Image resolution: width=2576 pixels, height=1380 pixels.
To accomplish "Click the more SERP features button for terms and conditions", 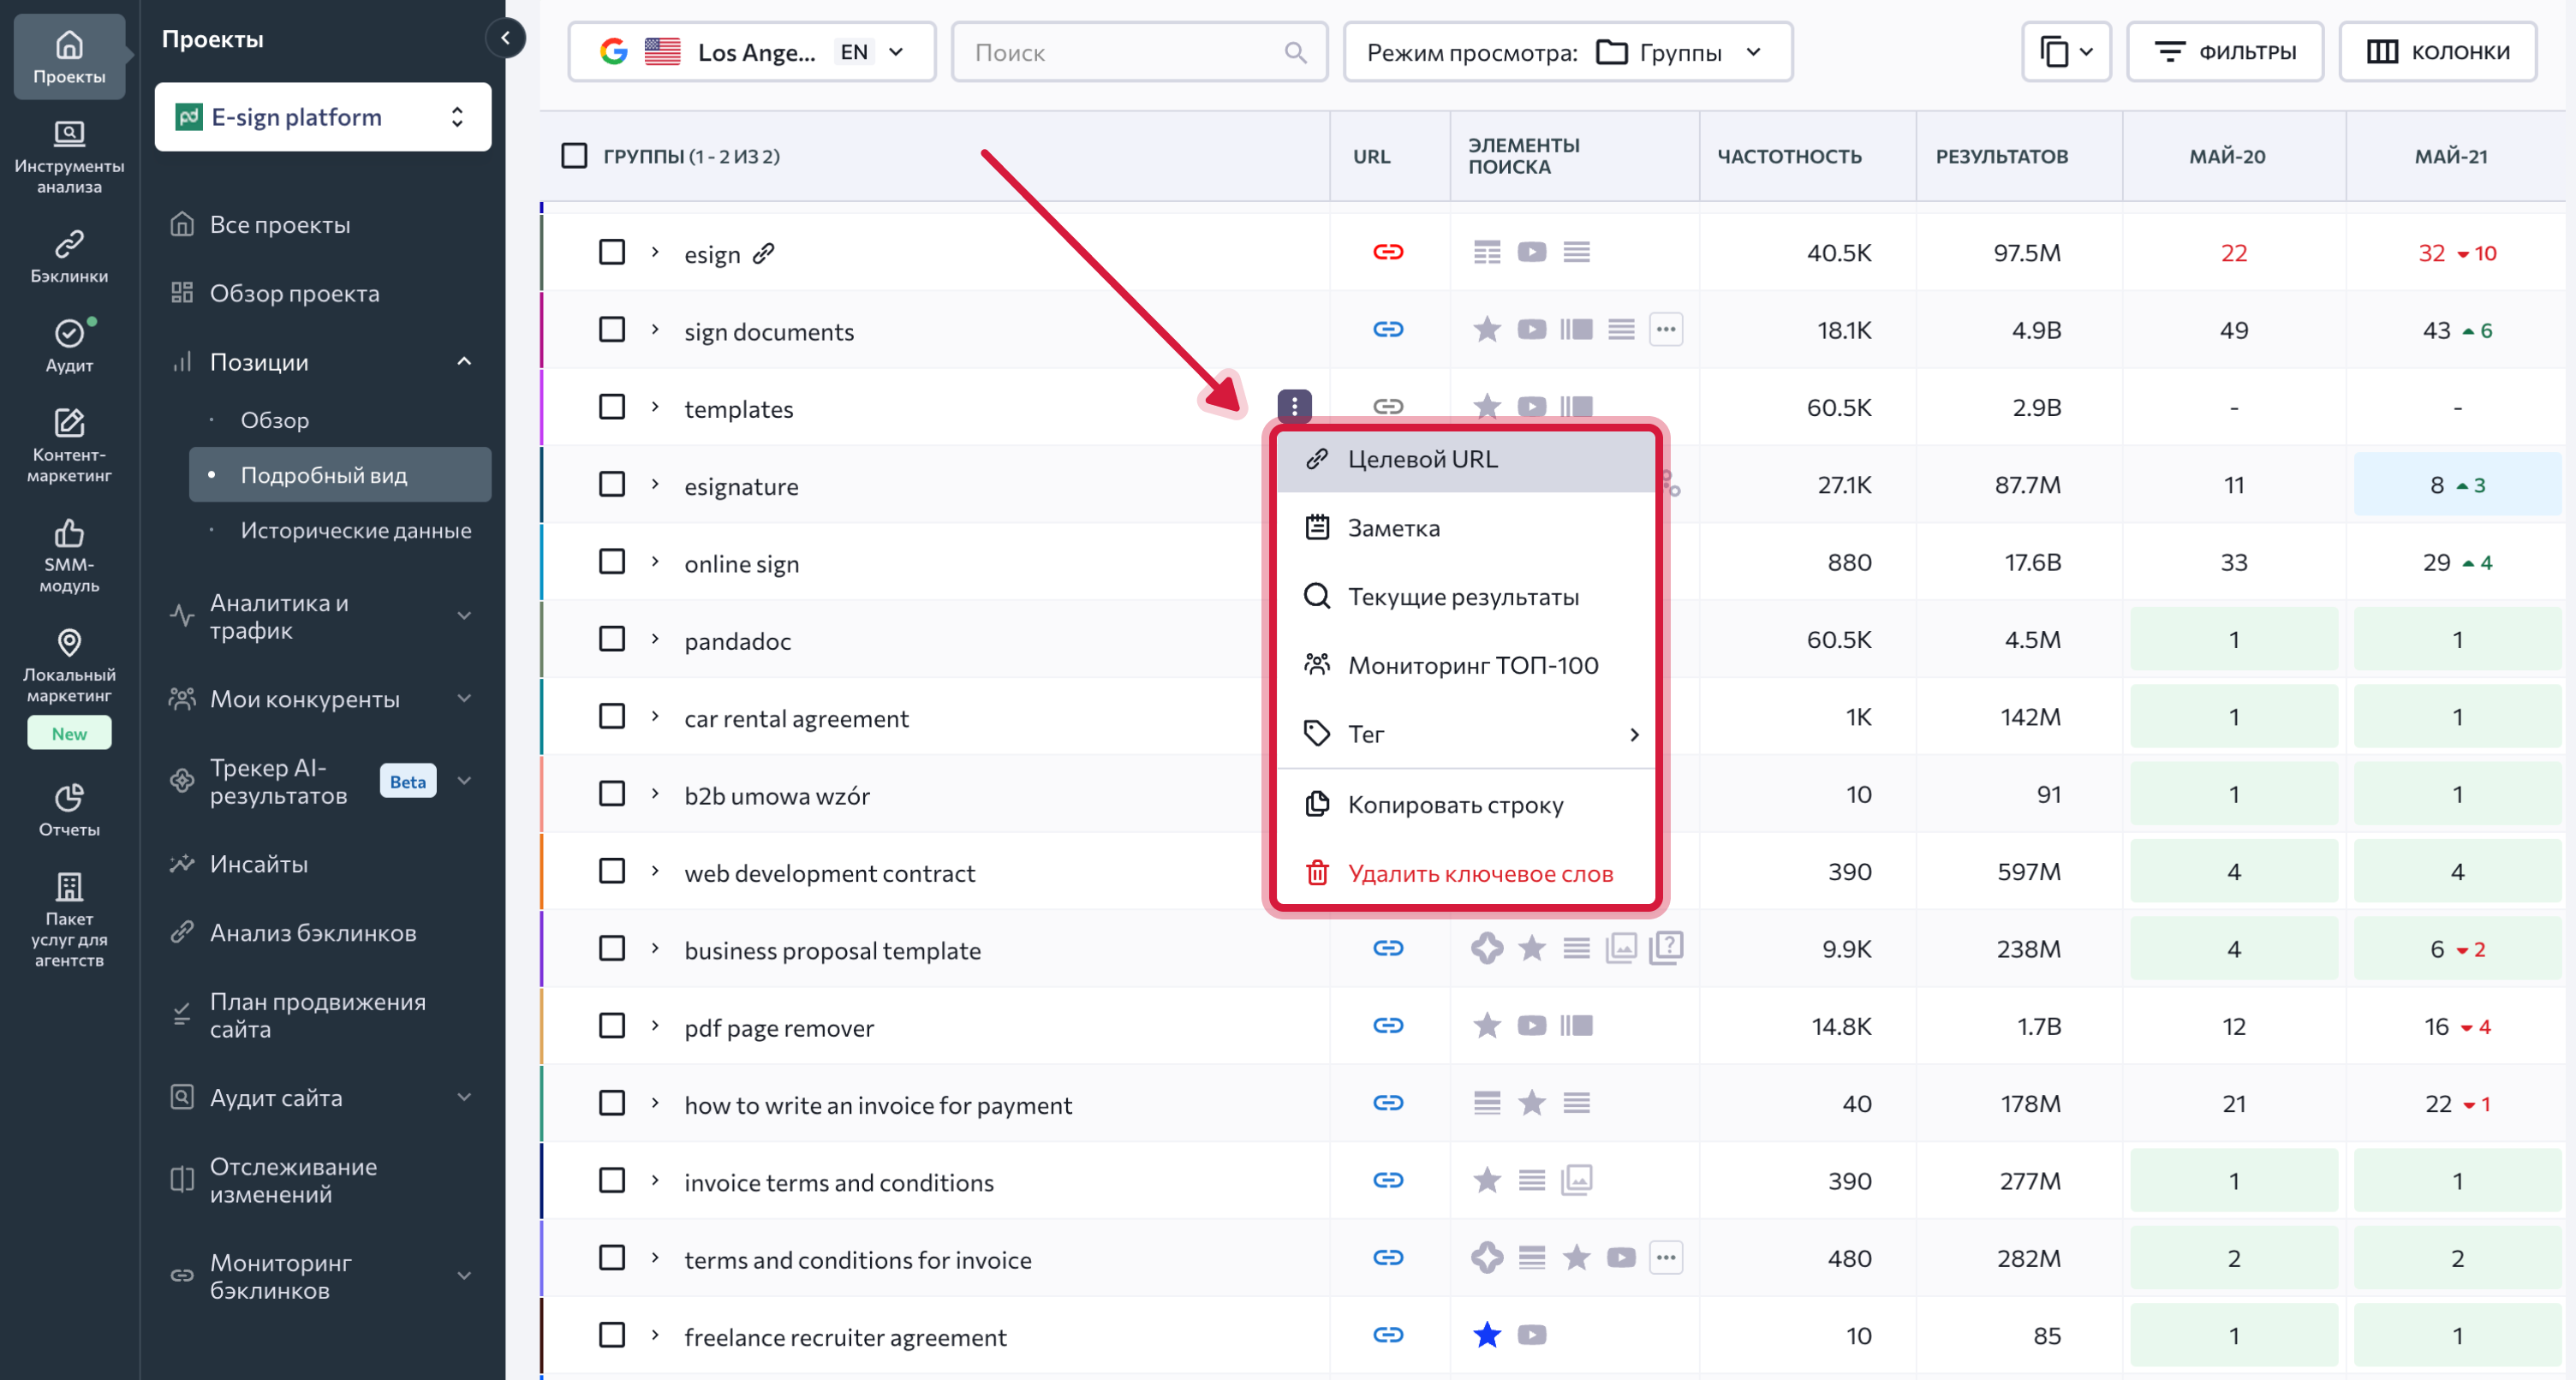I will [x=1666, y=1257].
